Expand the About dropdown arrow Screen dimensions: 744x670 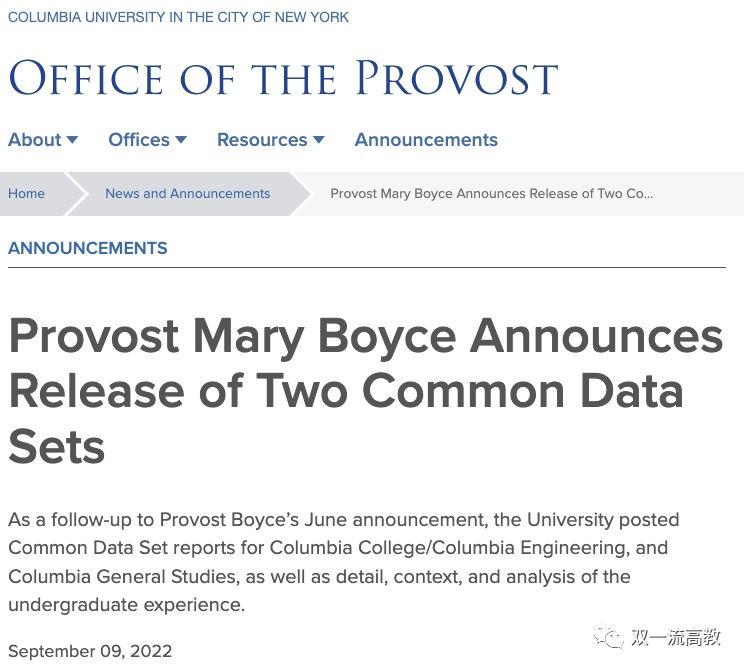(72, 140)
